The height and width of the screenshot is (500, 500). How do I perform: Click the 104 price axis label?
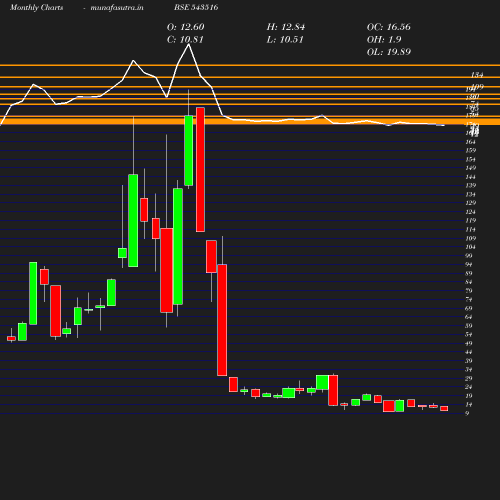[x=470, y=247]
